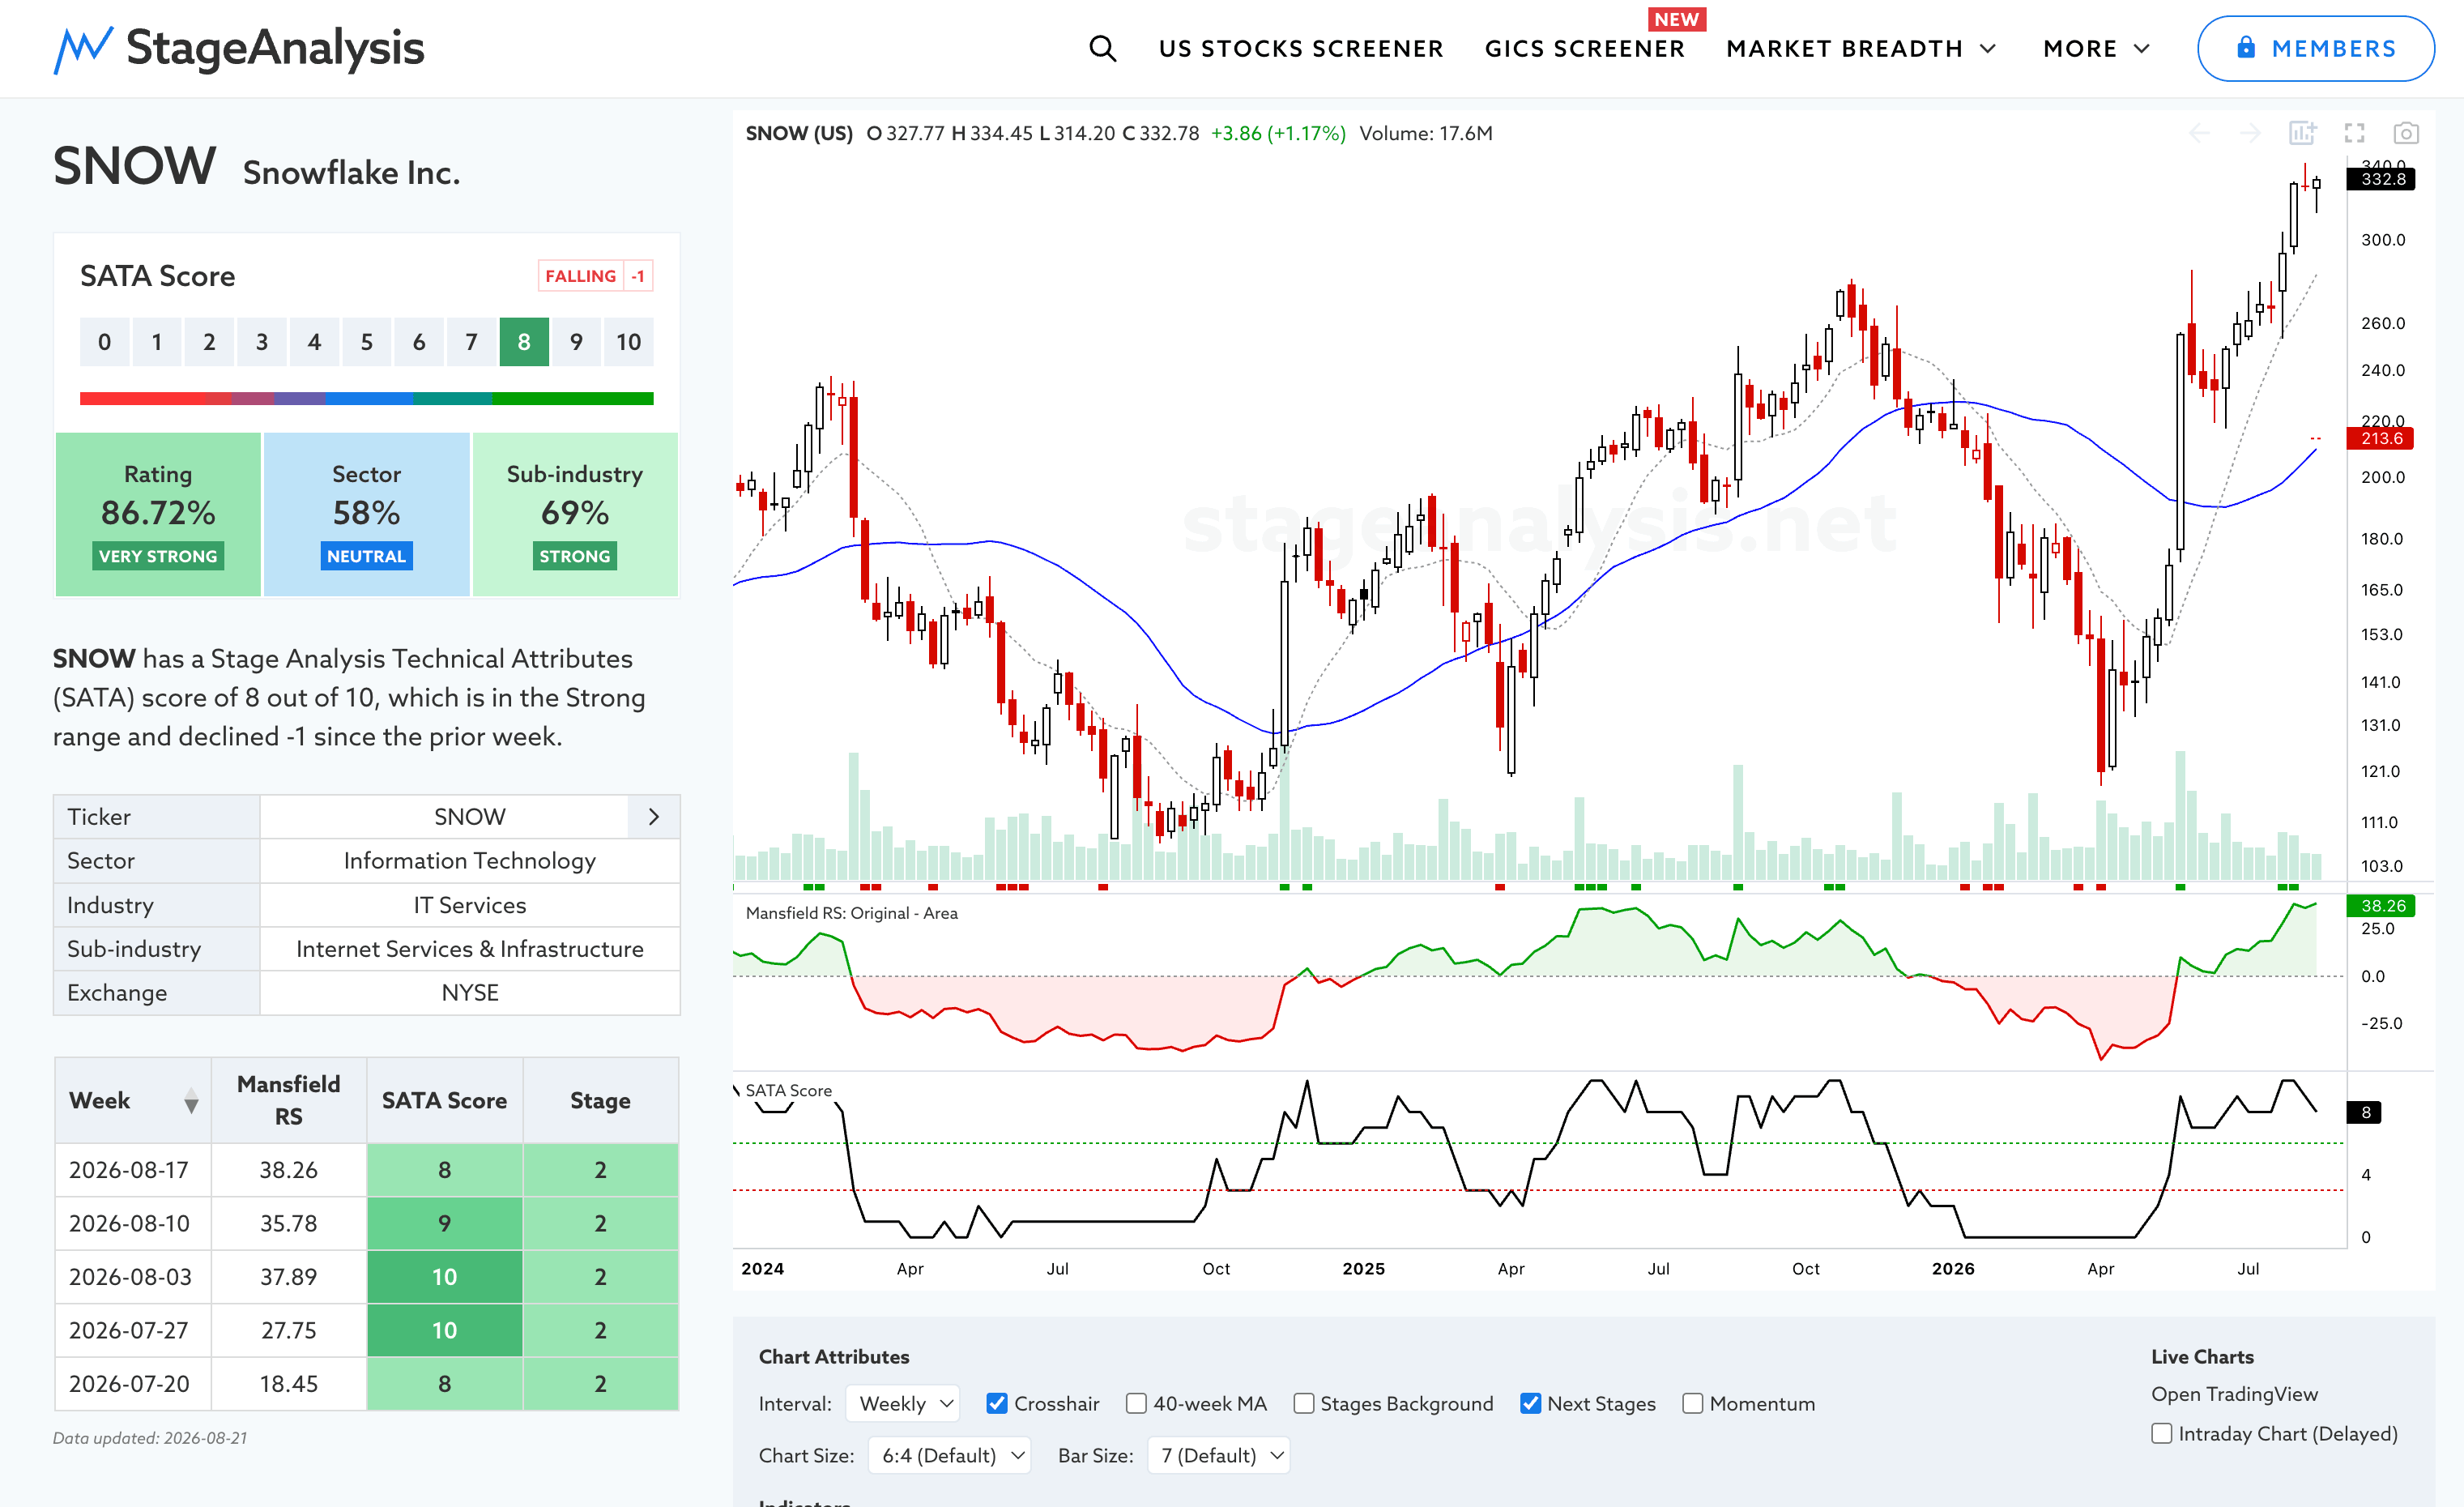Viewport: 2464px width, 1507px height.
Task: Click the search magnifier icon
Action: coord(1102,48)
